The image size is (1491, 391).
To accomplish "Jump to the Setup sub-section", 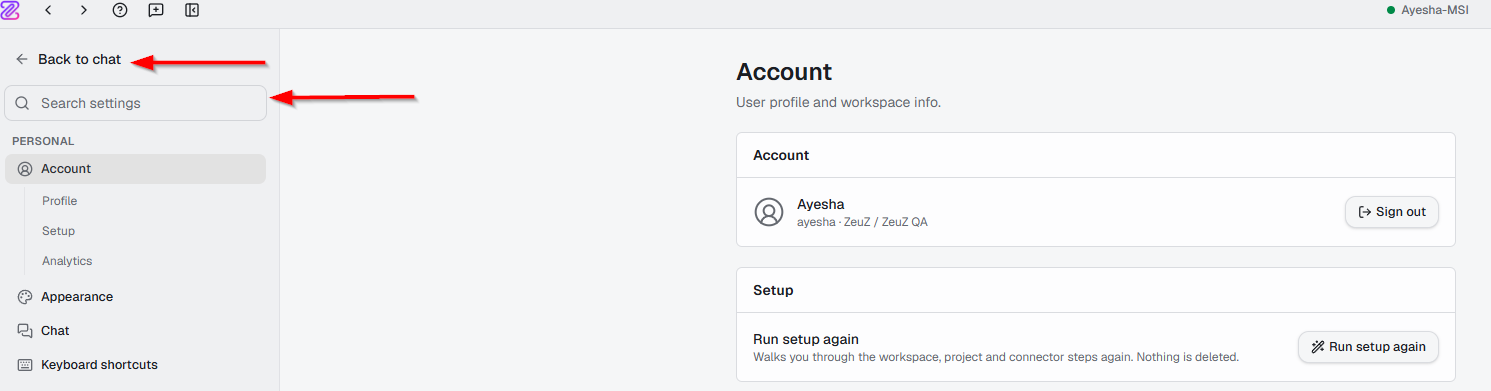I will point(58,231).
